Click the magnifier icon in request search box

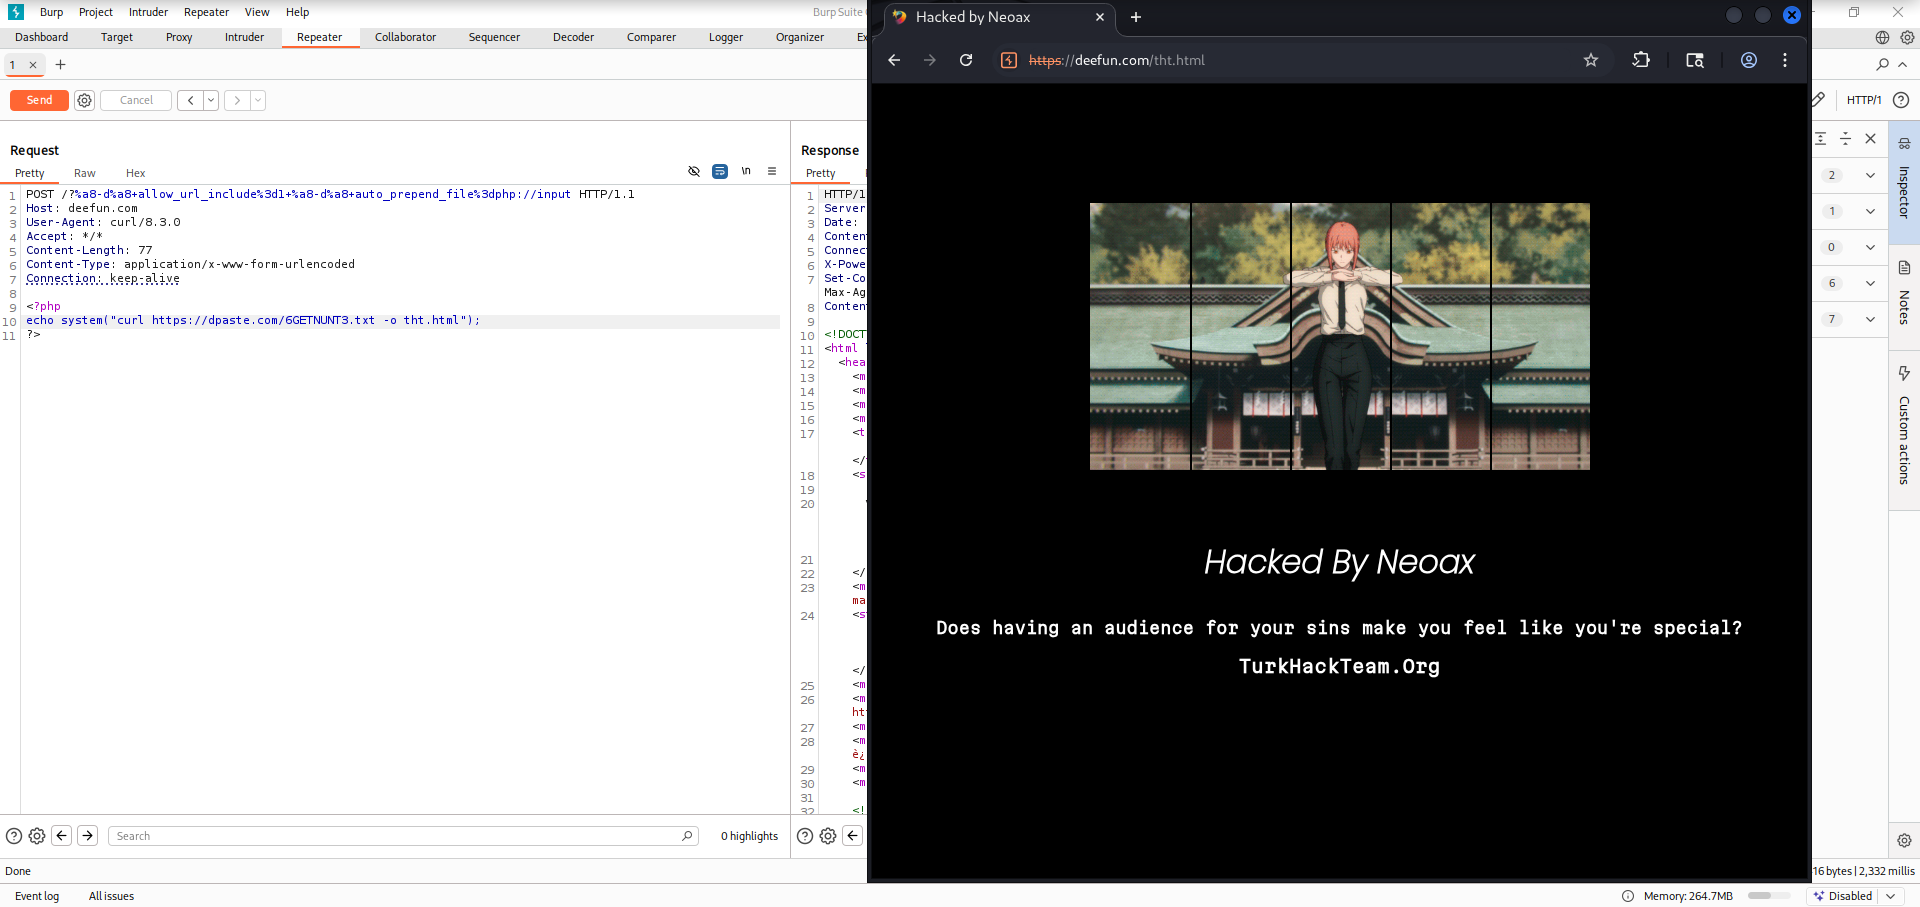click(x=687, y=836)
